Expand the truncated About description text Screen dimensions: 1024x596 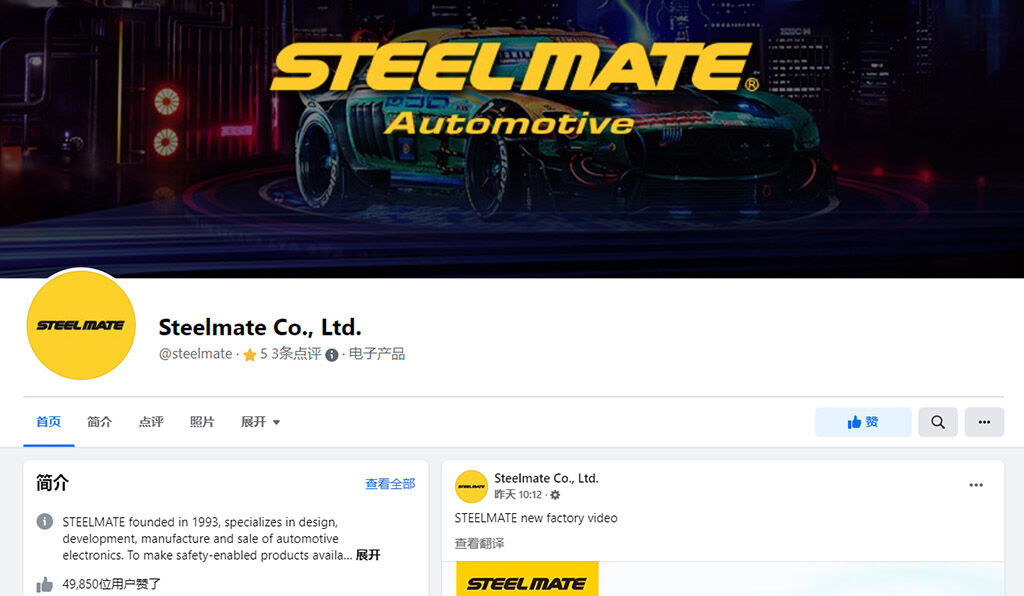[368, 555]
